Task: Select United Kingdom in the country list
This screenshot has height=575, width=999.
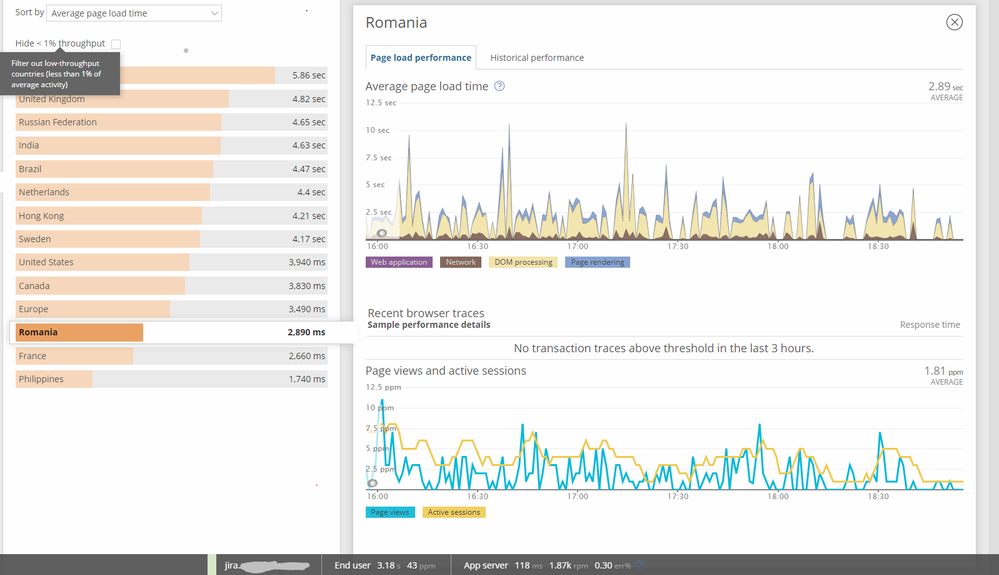Action: point(171,99)
